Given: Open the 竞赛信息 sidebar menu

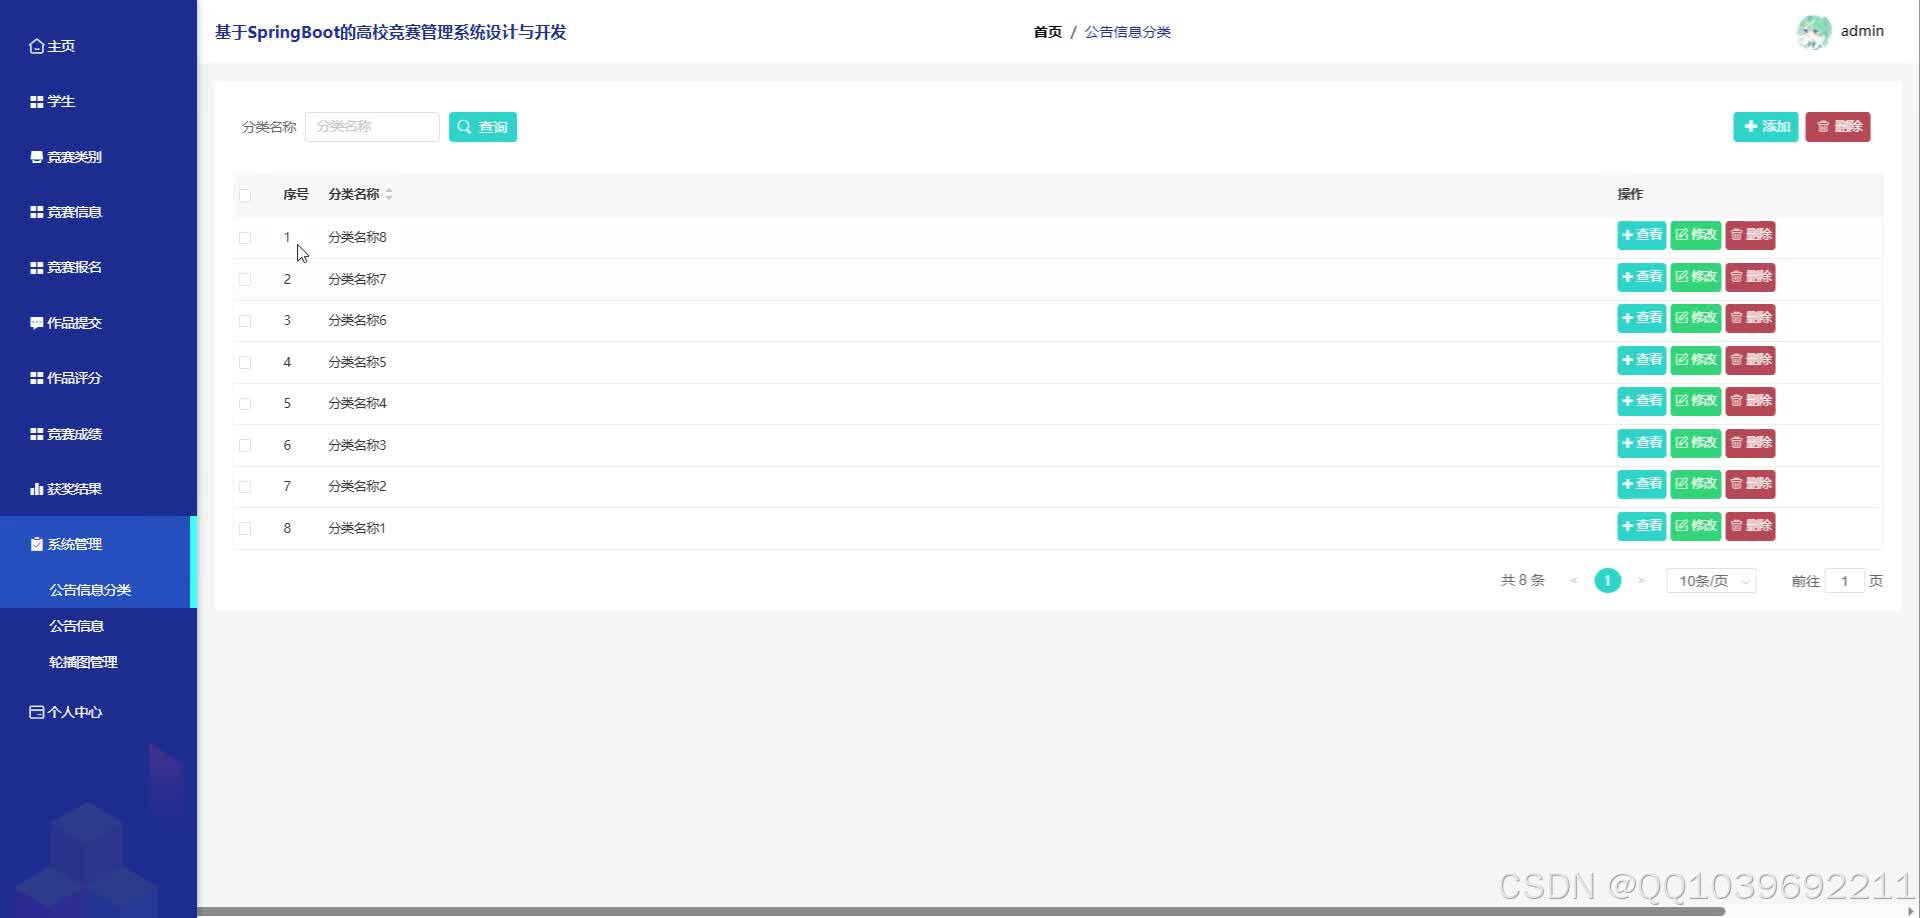Looking at the screenshot, I should (66, 212).
